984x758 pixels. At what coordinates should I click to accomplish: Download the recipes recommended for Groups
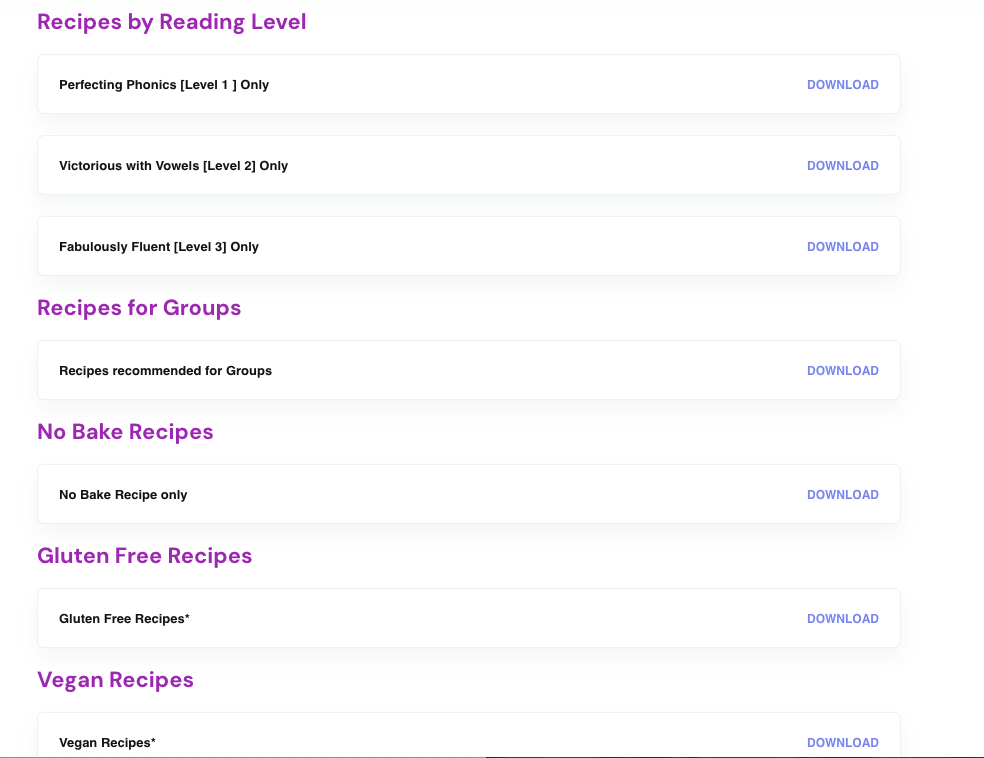point(842,371)
